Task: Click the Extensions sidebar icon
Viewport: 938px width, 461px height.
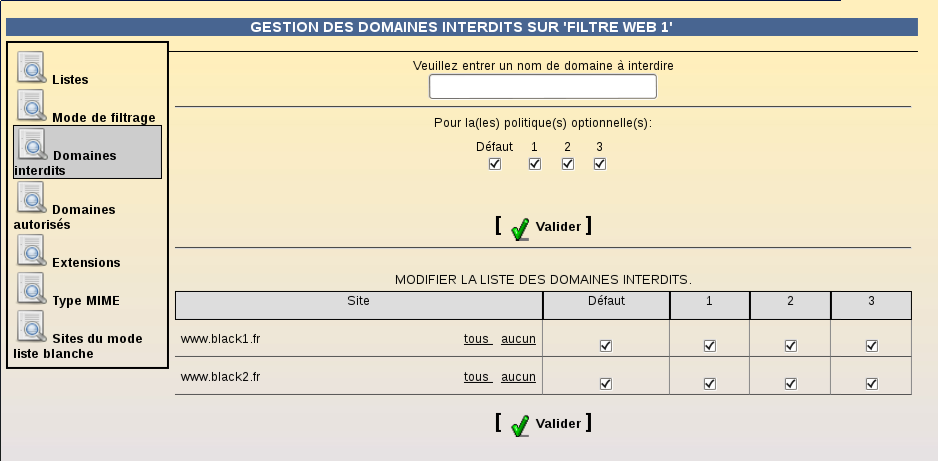Action: click(32, 250)
